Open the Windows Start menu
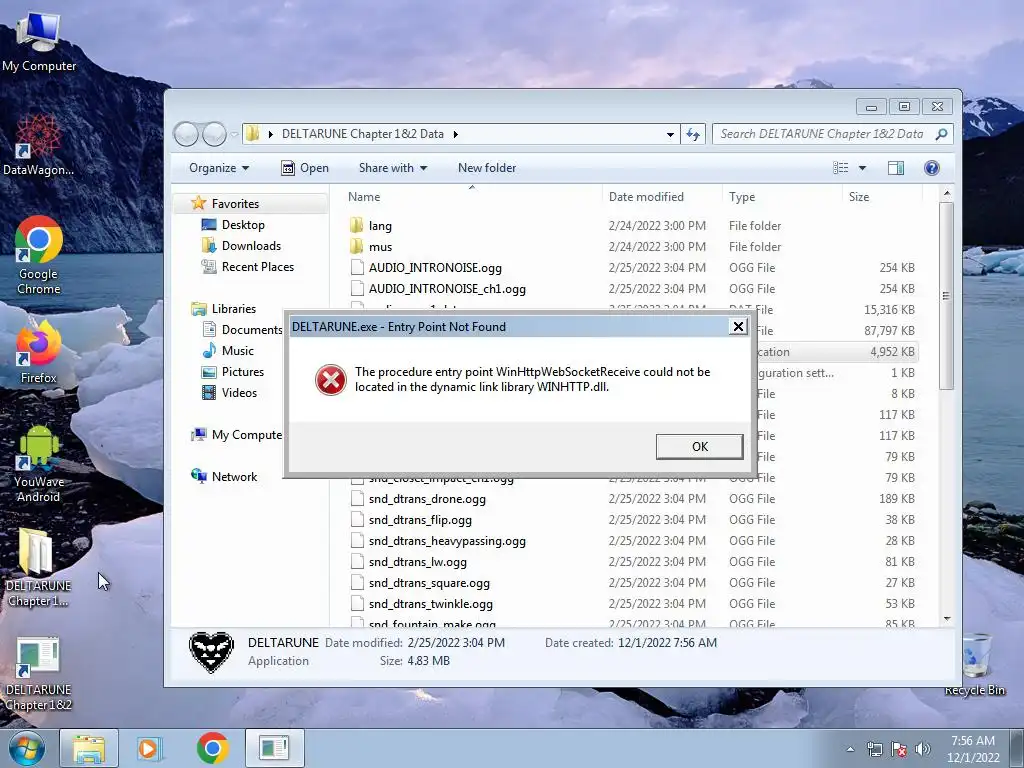This screenshot has height=768, width=1024. (x=26, y=748)
